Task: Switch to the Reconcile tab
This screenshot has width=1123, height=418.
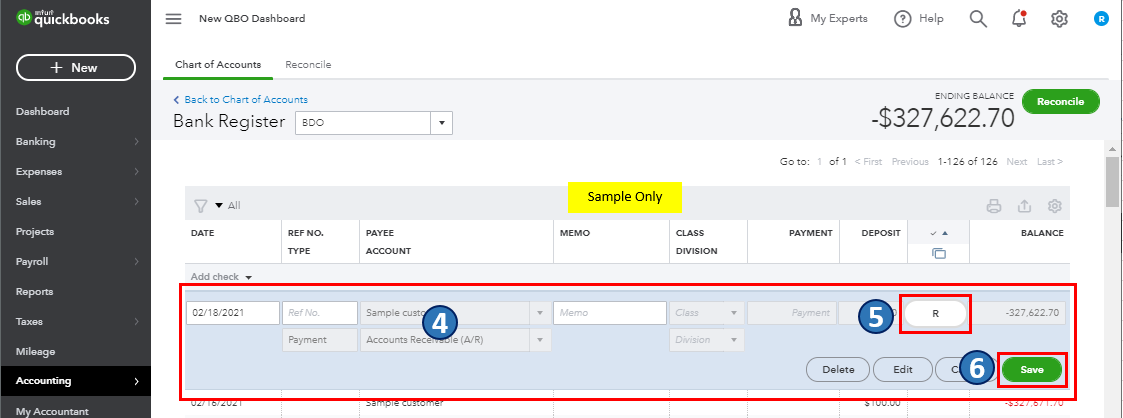Action: pyautogui.click(x=308, y=65)
